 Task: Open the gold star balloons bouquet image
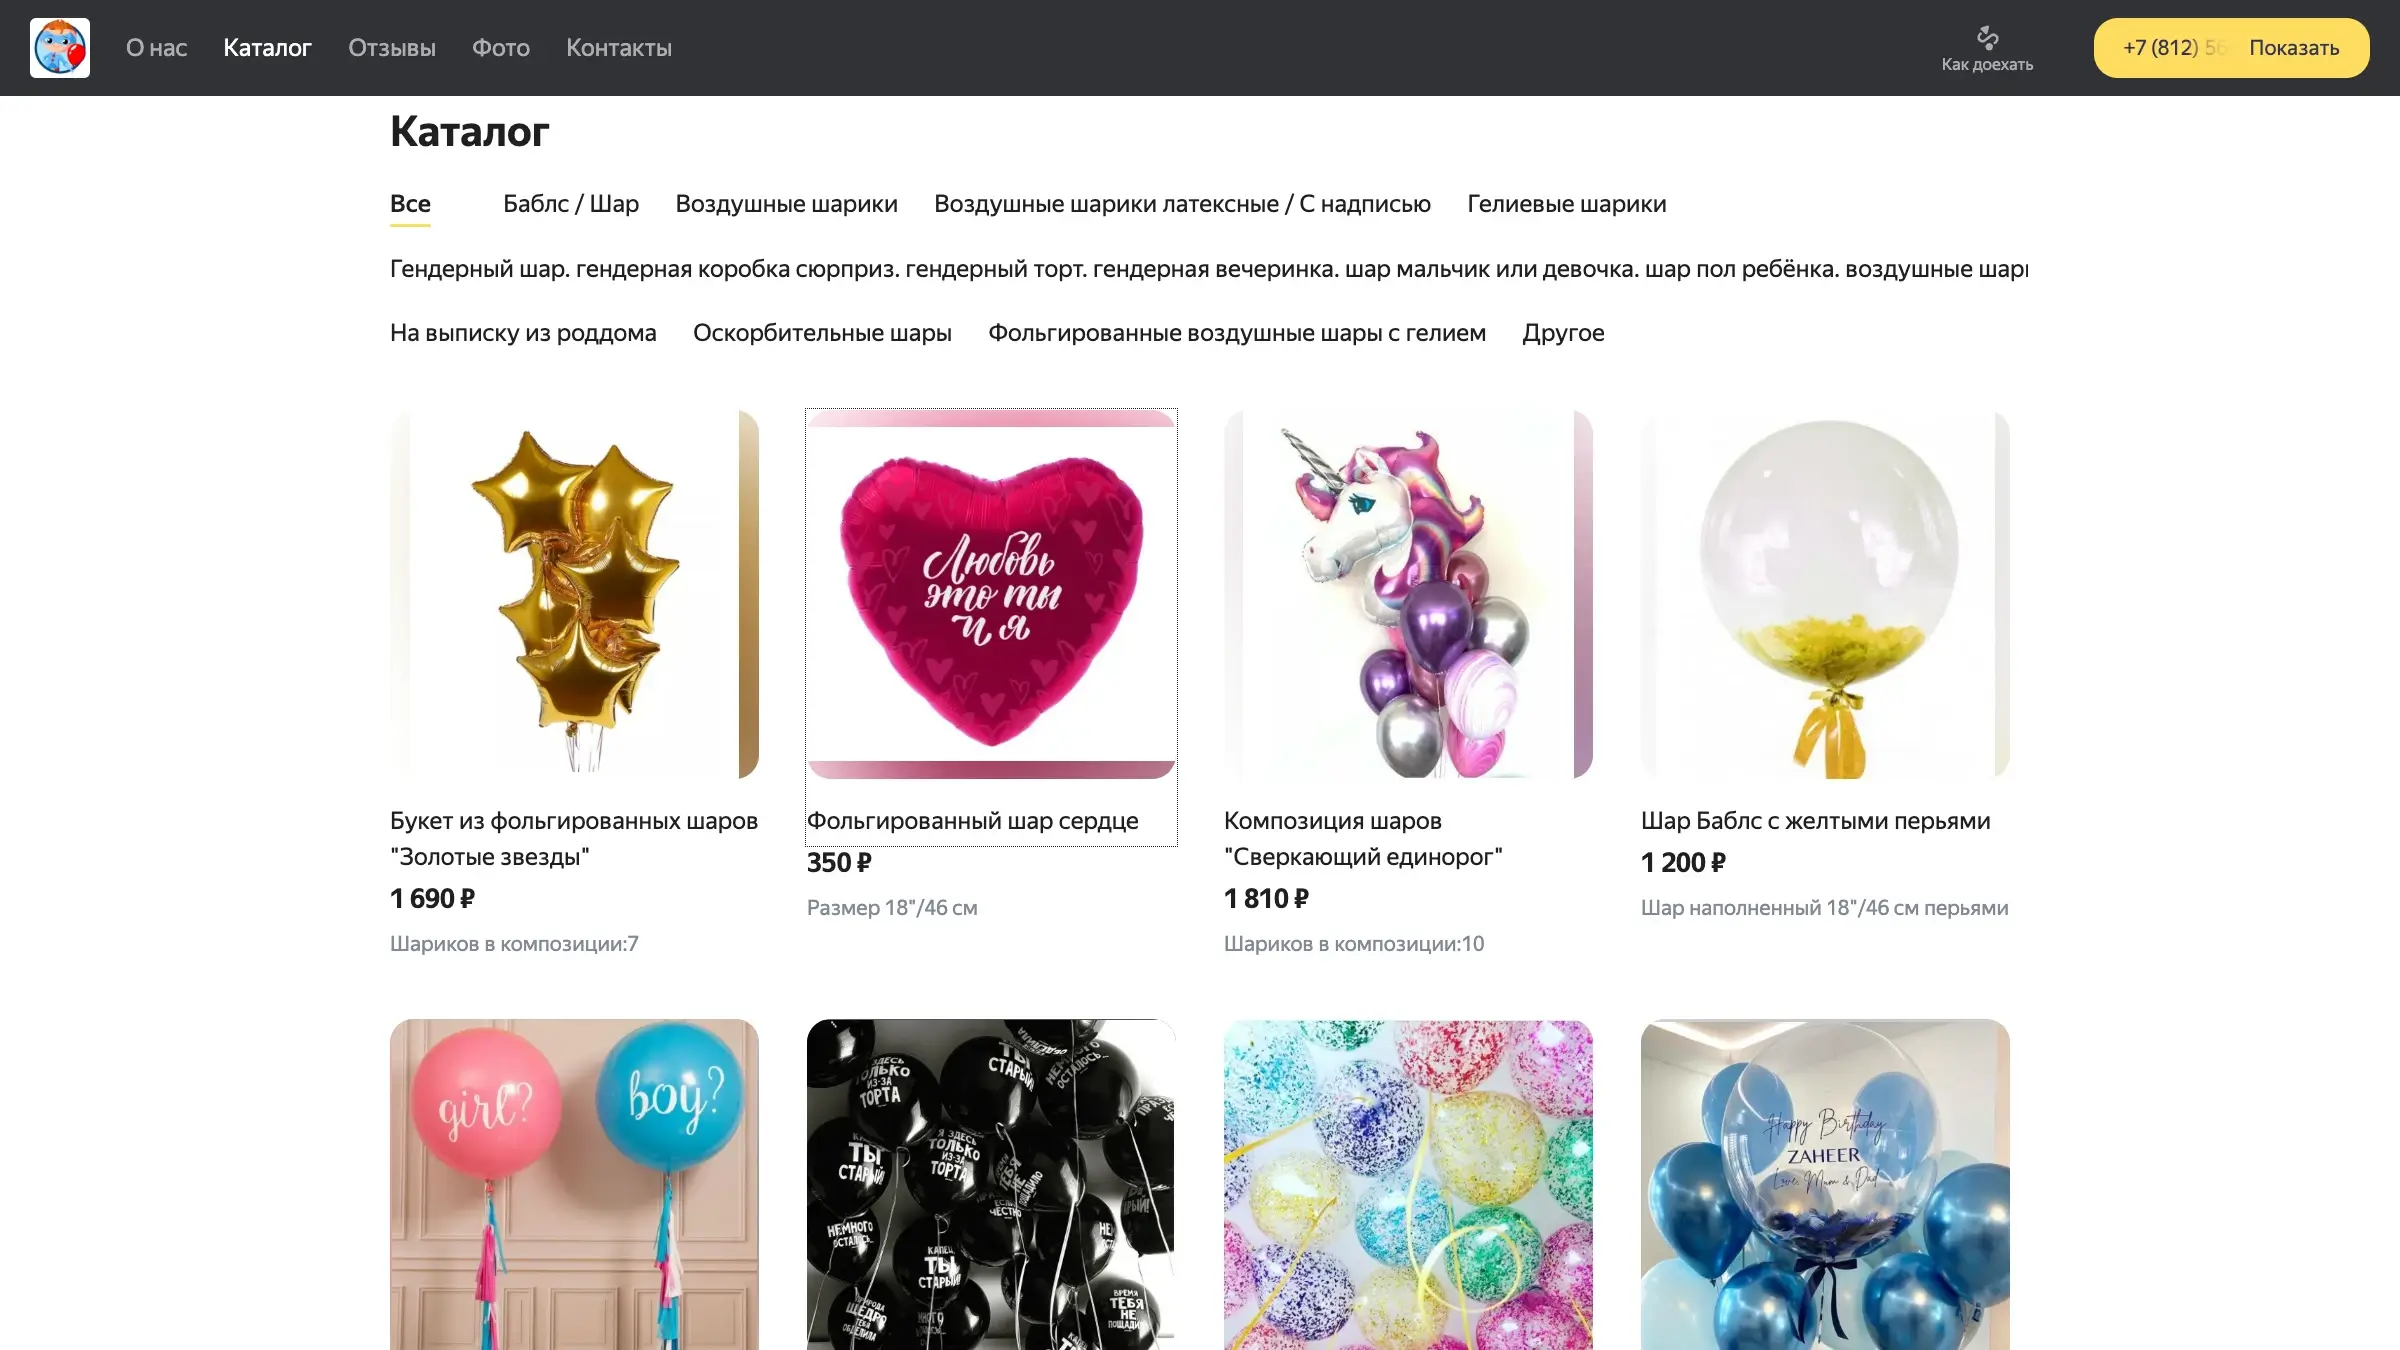574,594
